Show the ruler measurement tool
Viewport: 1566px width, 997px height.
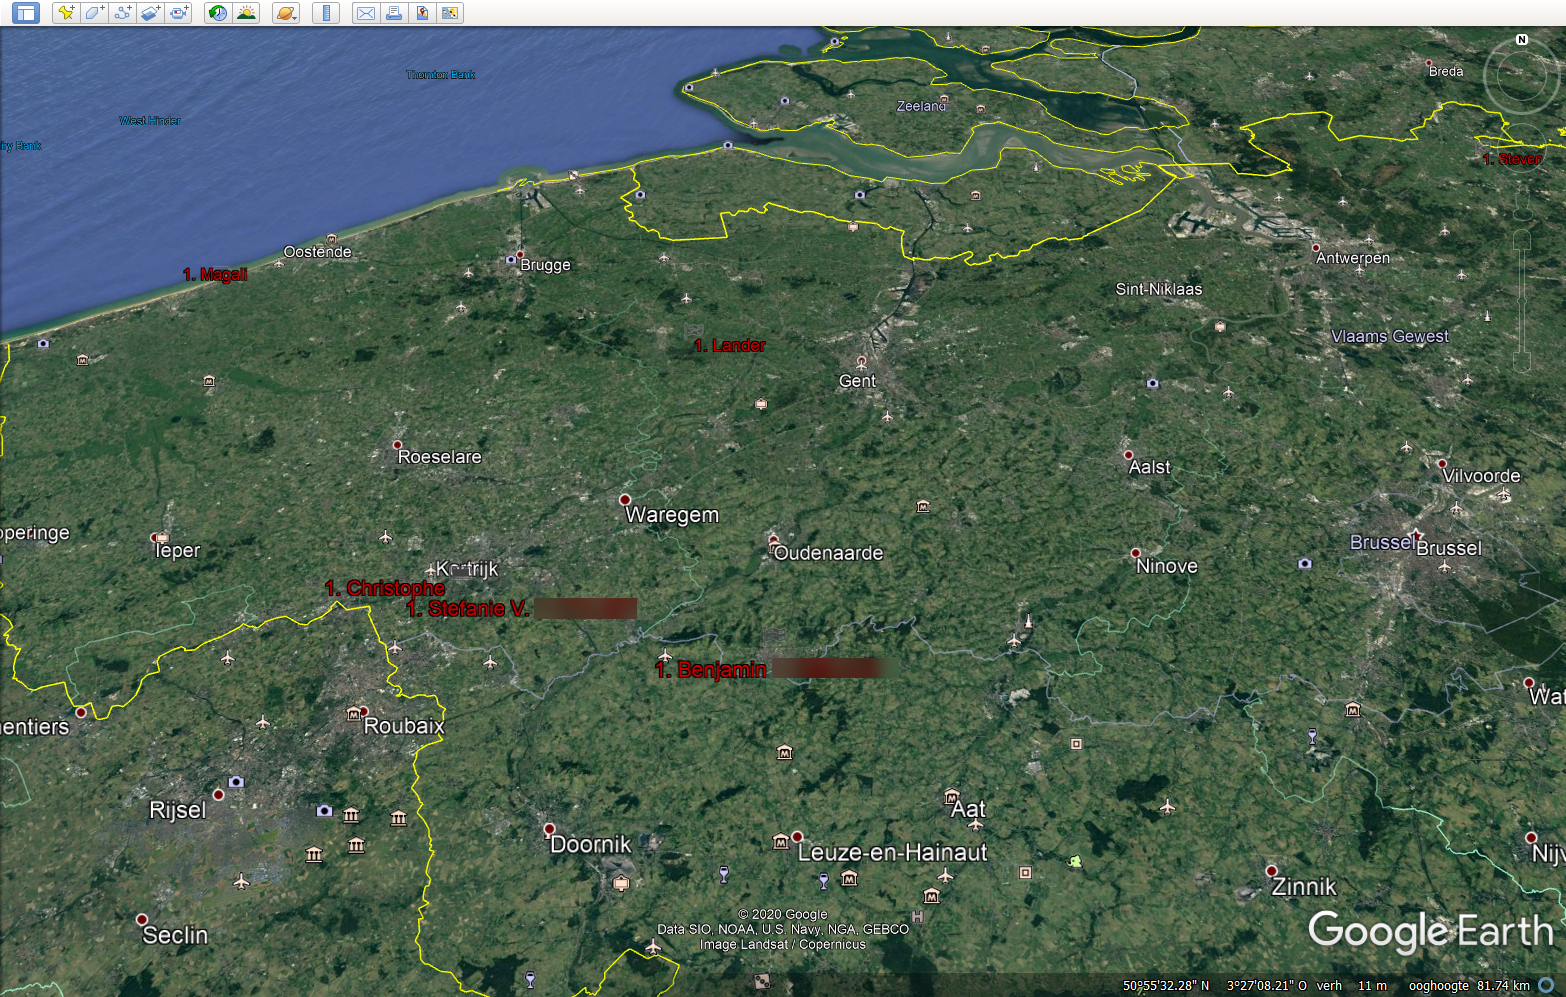326,13
